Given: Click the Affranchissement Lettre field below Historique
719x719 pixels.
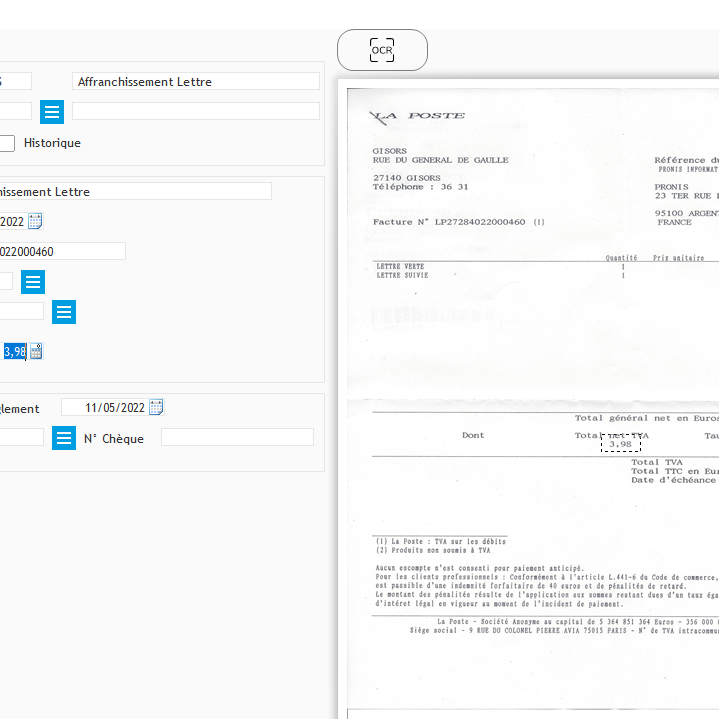Looking at the screenshot, I should [135, 191].
